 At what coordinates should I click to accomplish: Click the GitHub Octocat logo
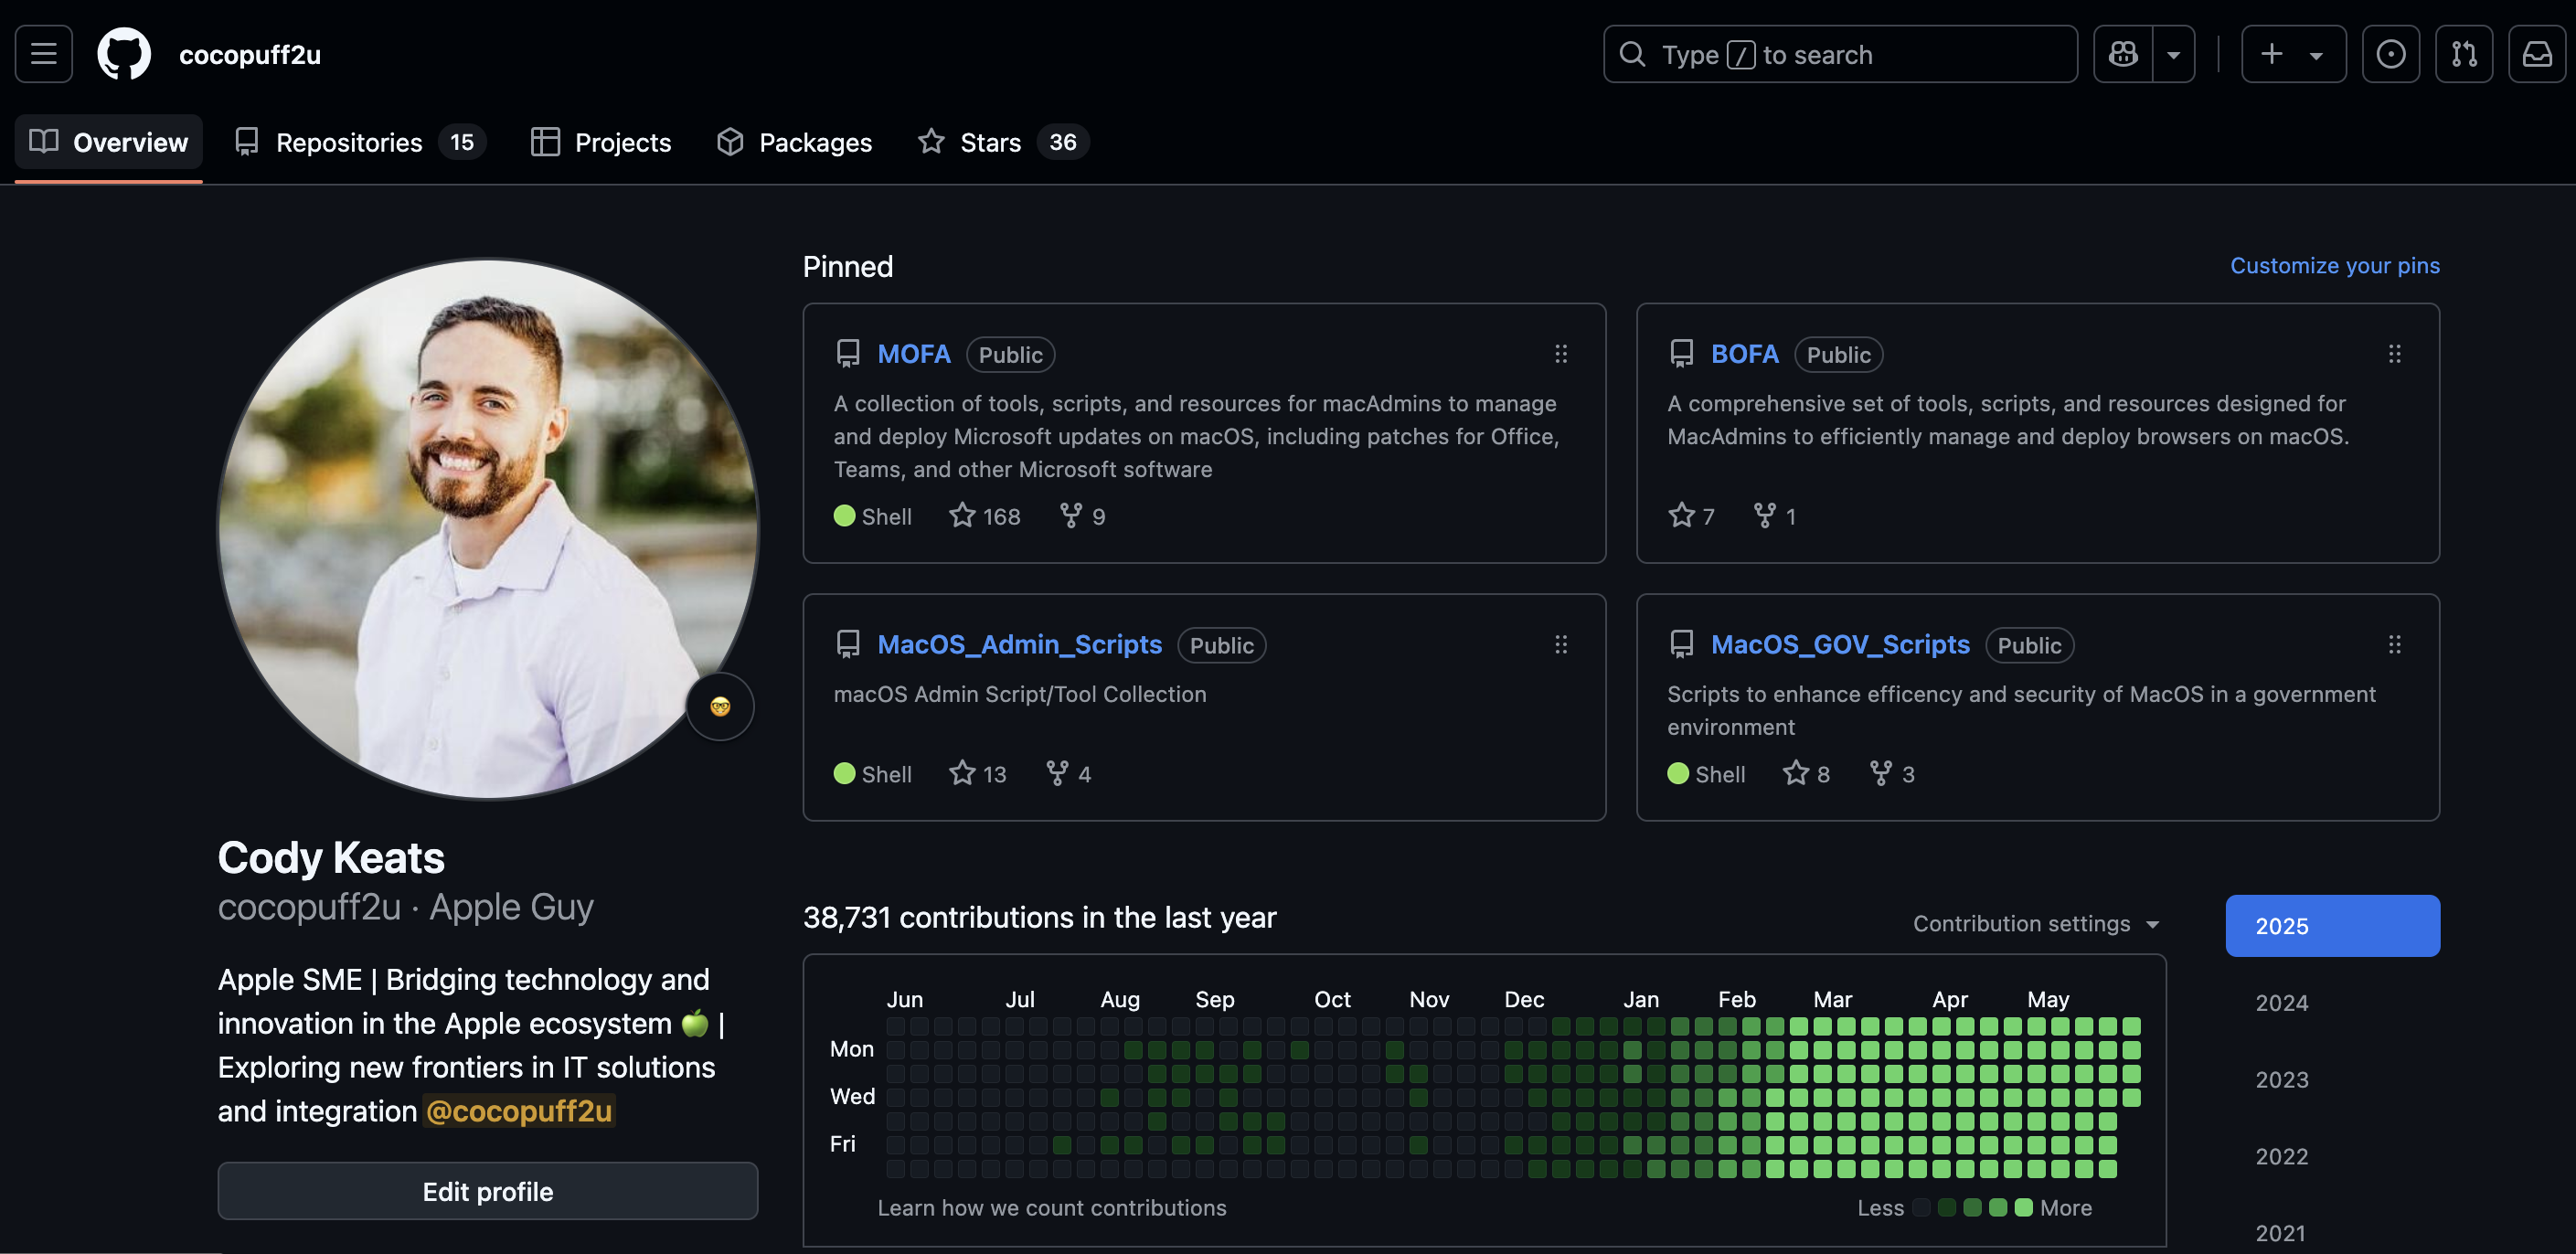[x=124, y=54]
